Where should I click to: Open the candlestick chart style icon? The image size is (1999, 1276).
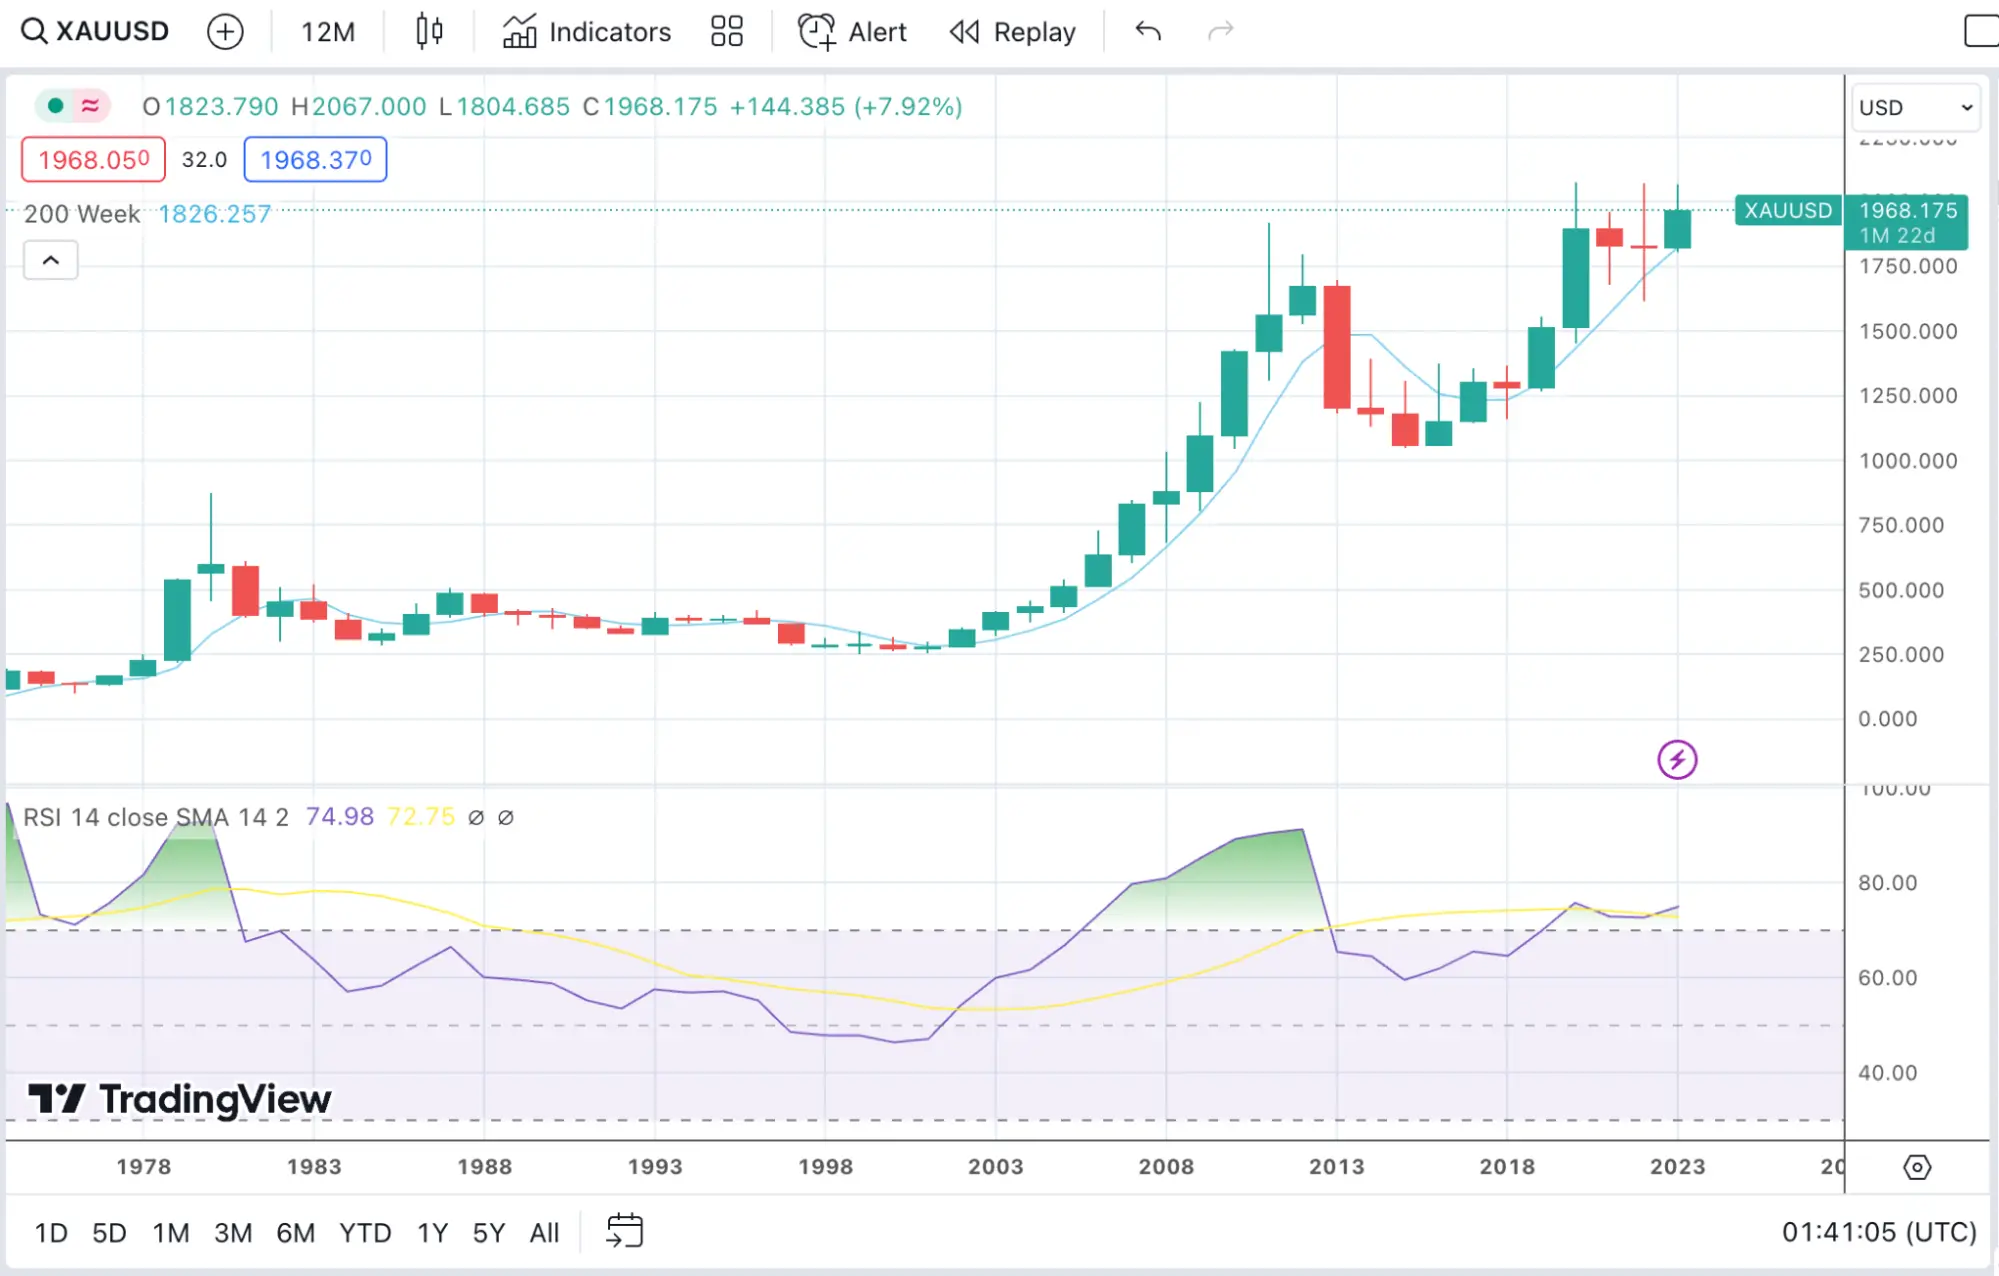[x=429, y=32]
